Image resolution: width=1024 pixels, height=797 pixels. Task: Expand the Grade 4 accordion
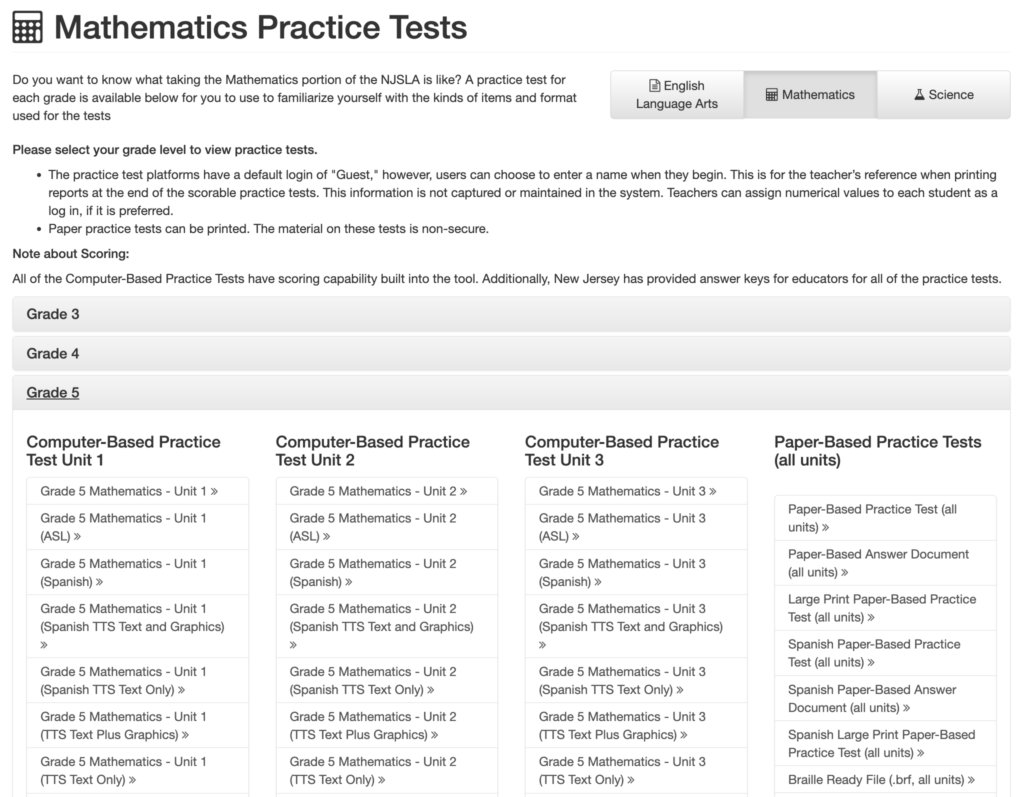click(511, 353)
